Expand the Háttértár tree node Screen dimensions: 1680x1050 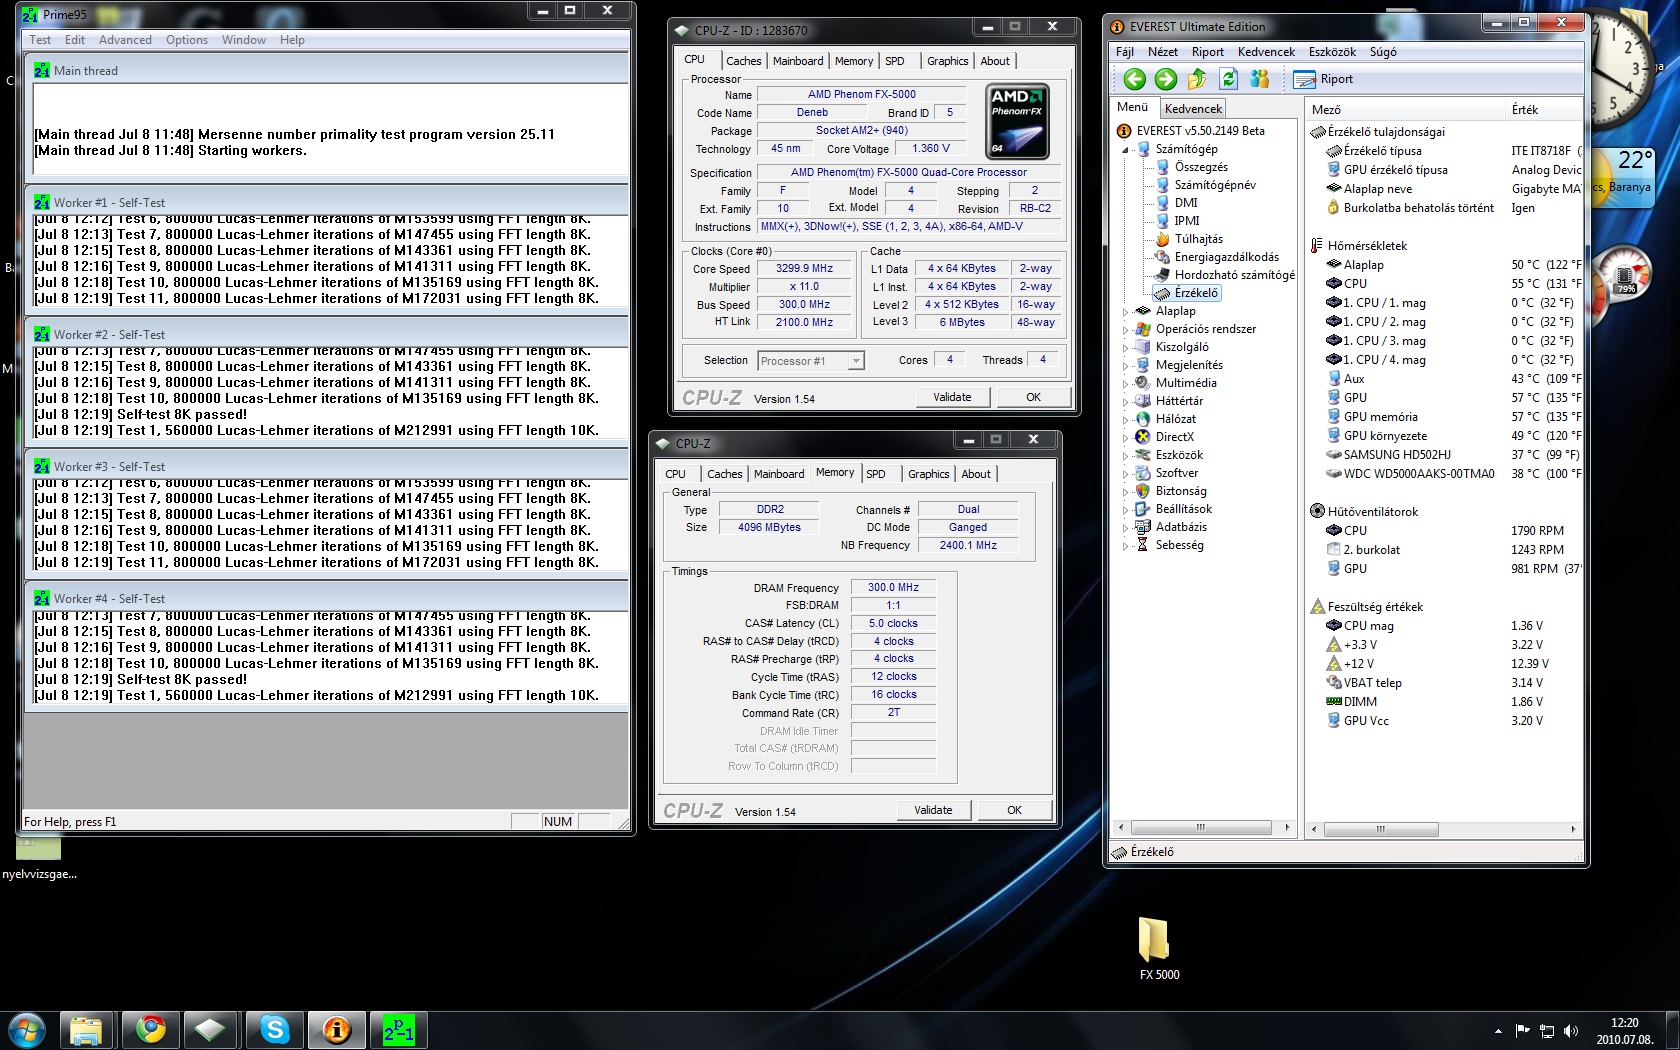coord(1125,402)
